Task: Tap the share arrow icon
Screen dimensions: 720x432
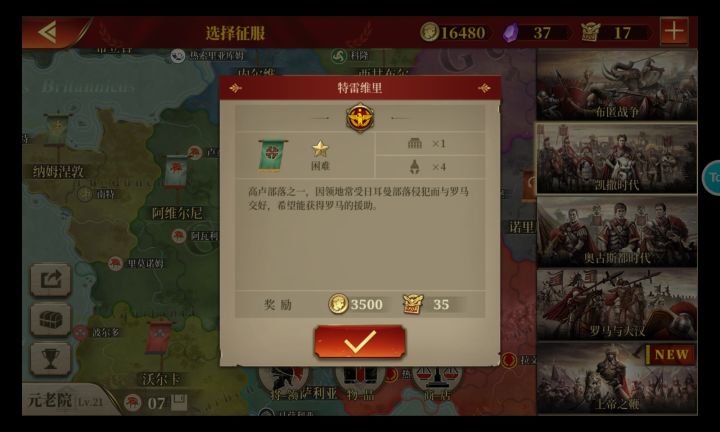Action: click(51, 279)
